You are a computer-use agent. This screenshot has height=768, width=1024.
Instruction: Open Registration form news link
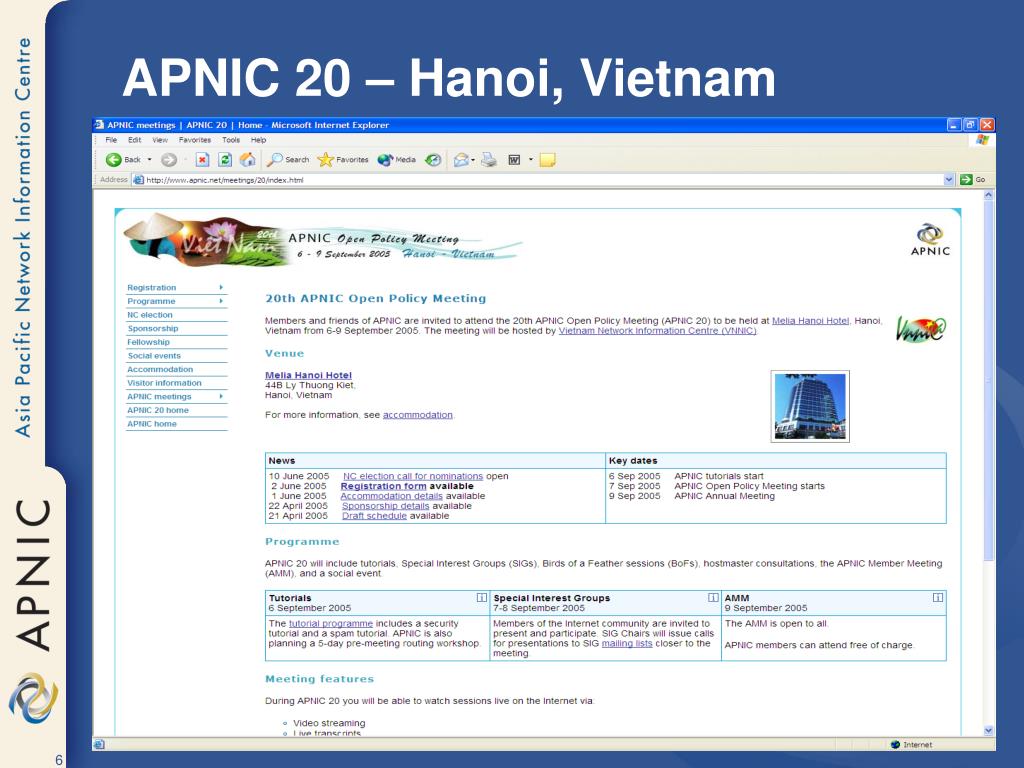[x=383, y=486]
